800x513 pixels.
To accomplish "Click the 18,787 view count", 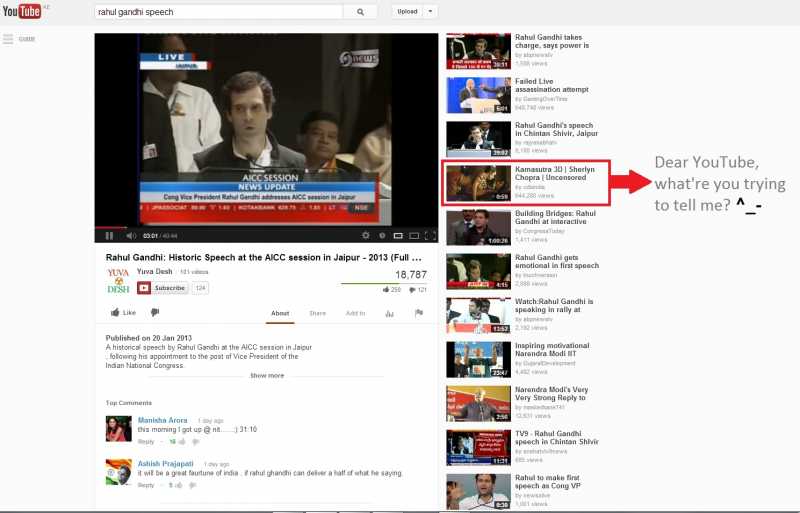I will click(411, 275).
